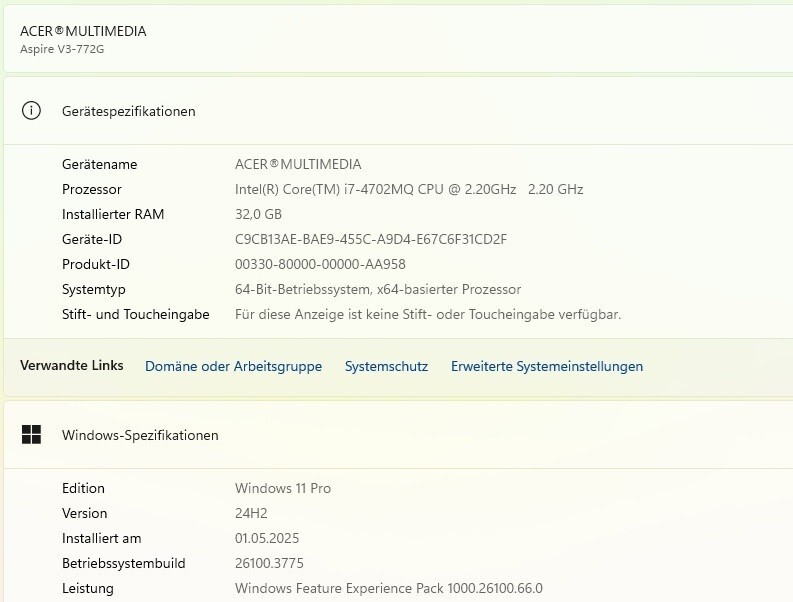Open the Domäne oder Arbeitsgruppe link
This screenshot has width=793, height=602.
tap(233, 366)
